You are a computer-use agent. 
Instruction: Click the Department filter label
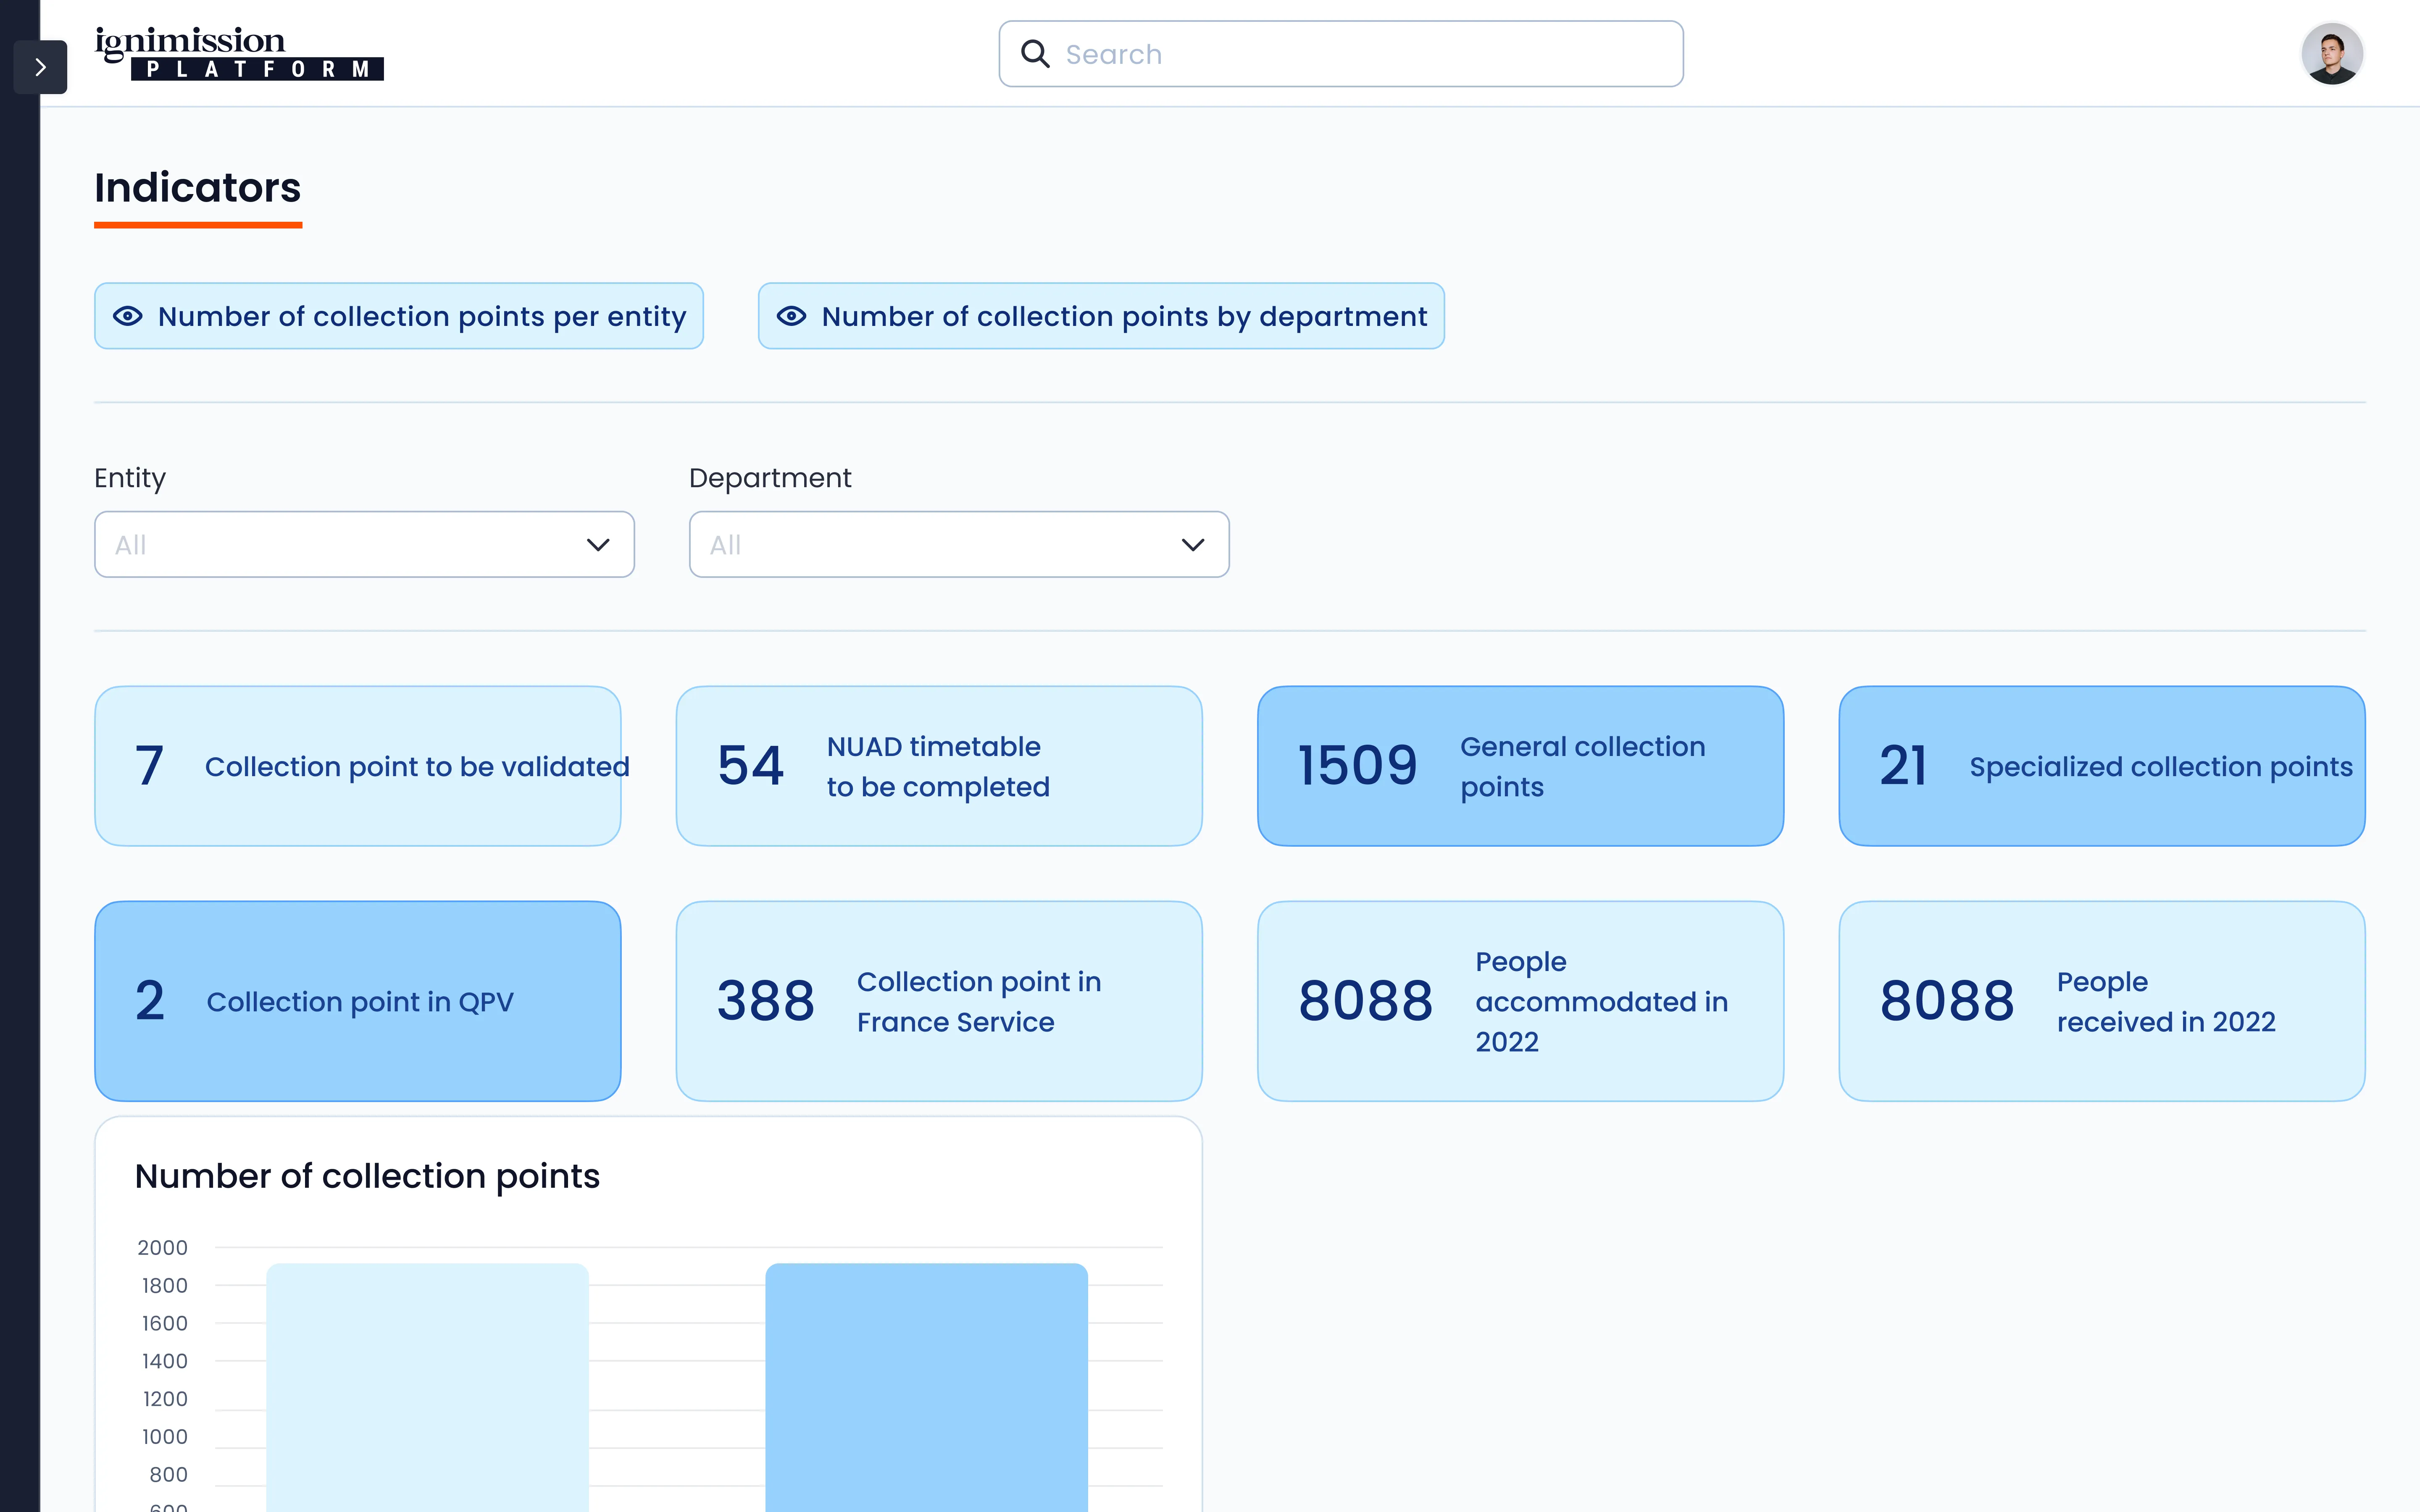(770, 478)
